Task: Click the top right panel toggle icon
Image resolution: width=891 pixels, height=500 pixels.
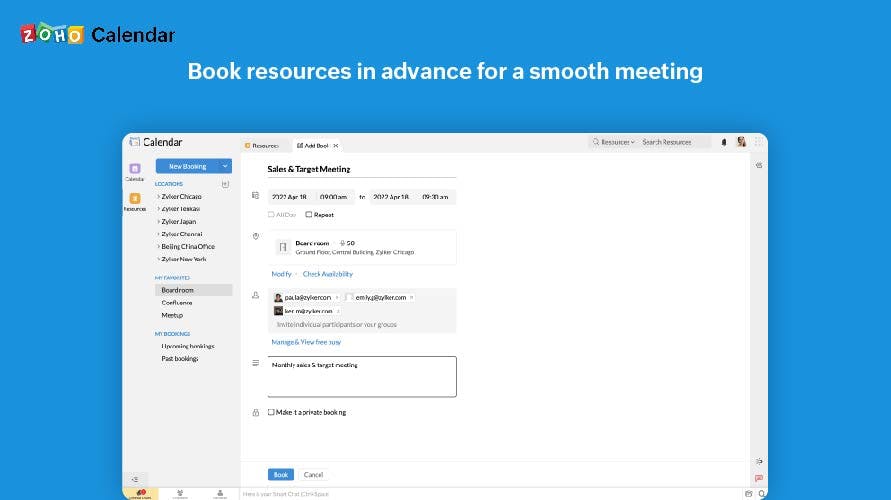Action: click(x=759, y=165)
